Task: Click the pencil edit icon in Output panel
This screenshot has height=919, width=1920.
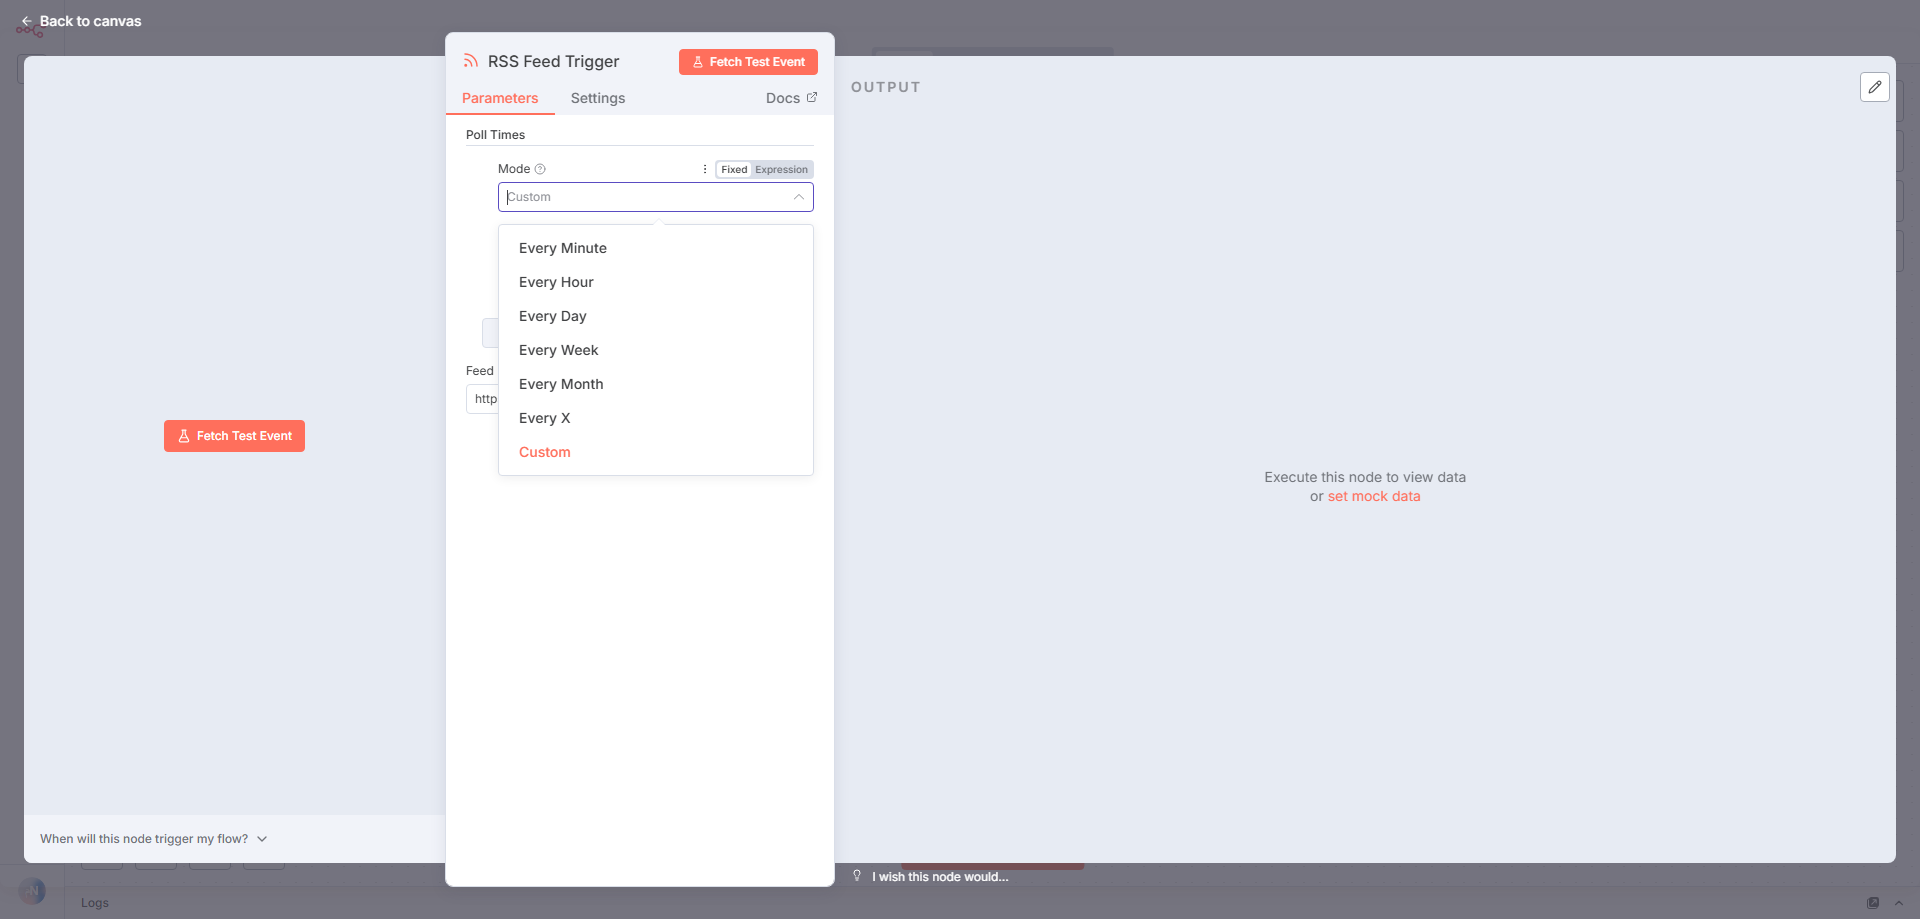Action: click(1874, 87)
